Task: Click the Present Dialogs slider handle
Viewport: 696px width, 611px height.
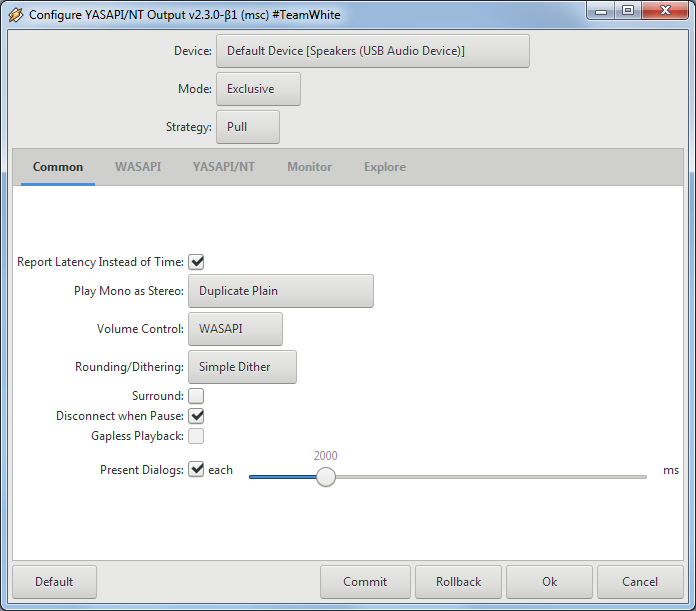Action: 326,477
